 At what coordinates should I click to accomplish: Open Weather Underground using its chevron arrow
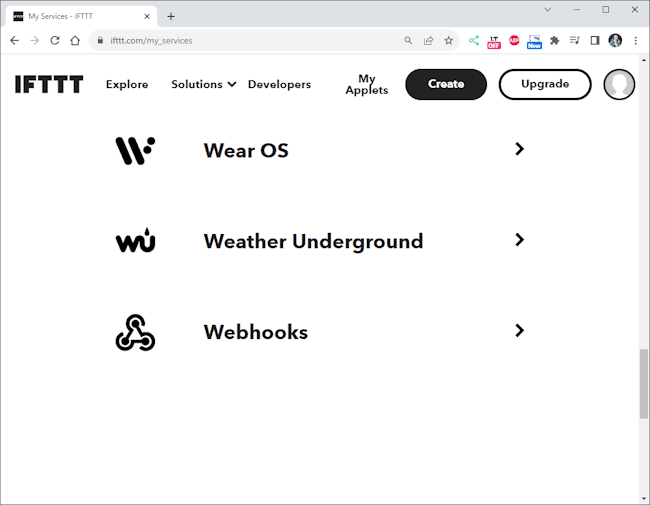coord(519,240)
